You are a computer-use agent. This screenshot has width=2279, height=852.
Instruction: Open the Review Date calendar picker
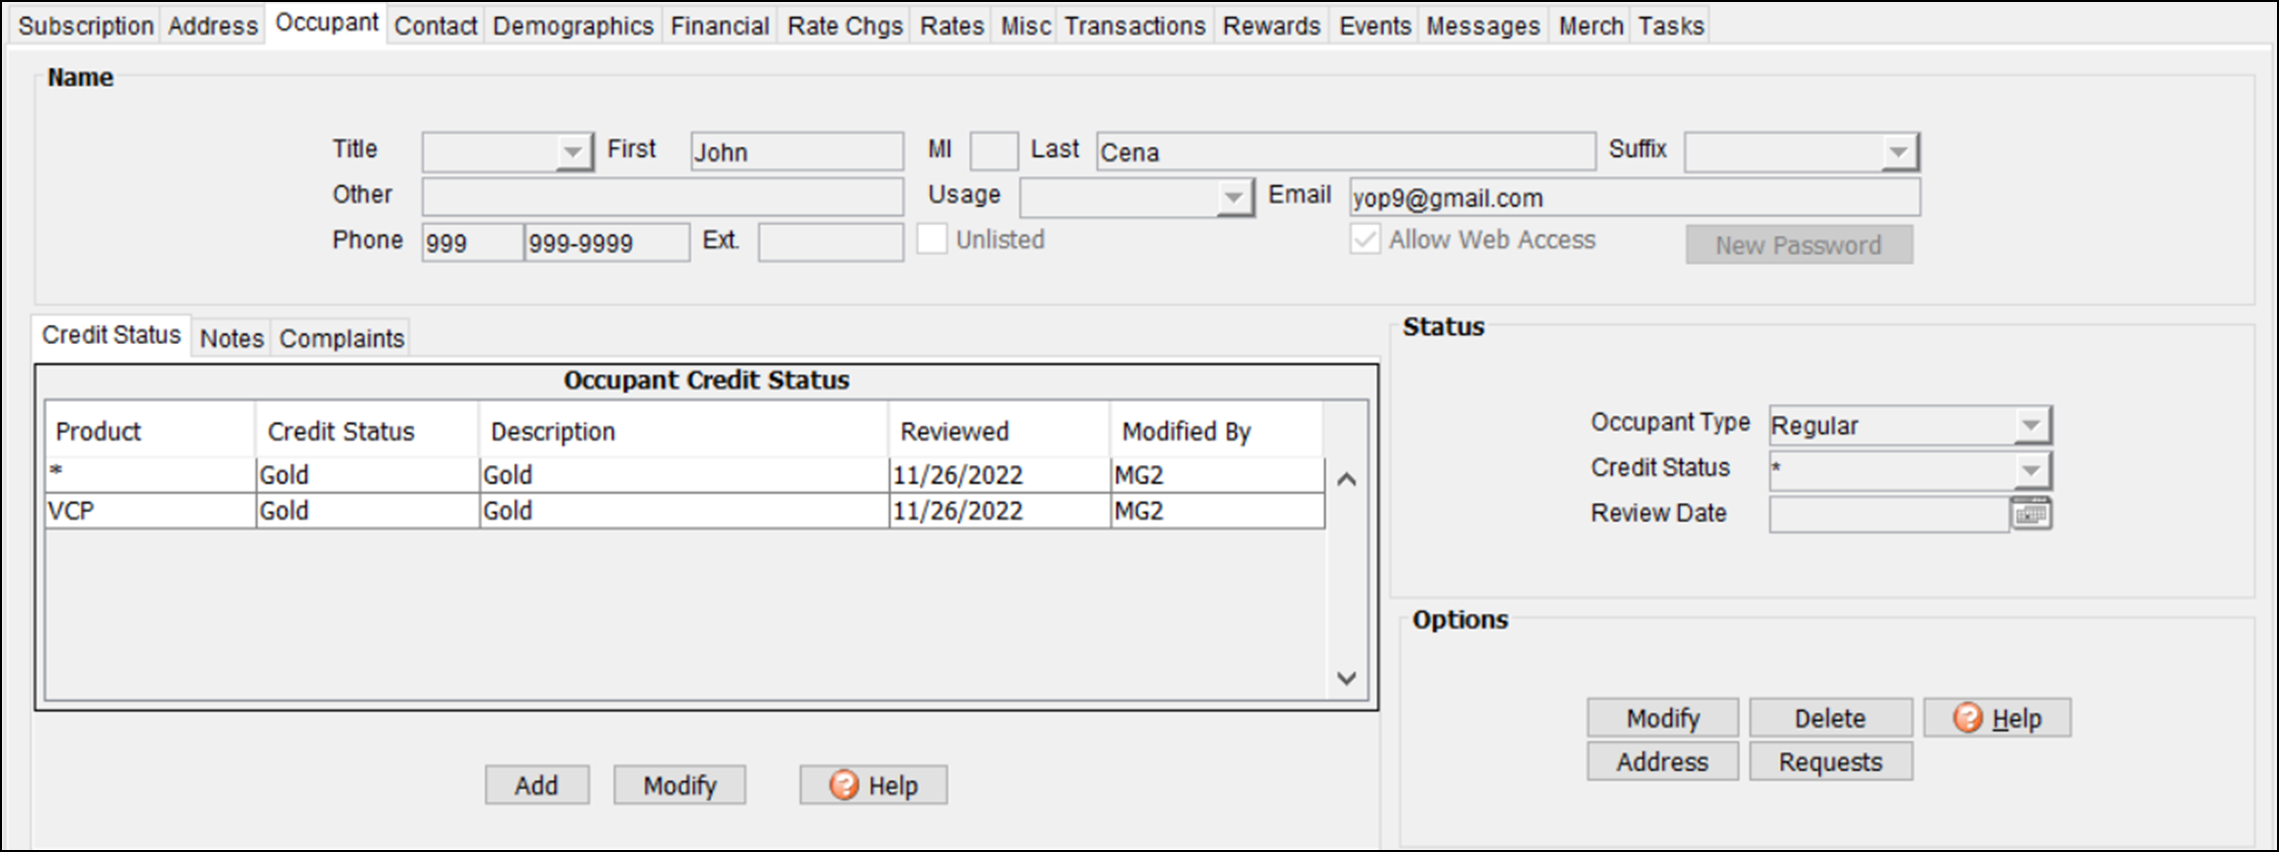[2030, 514]
